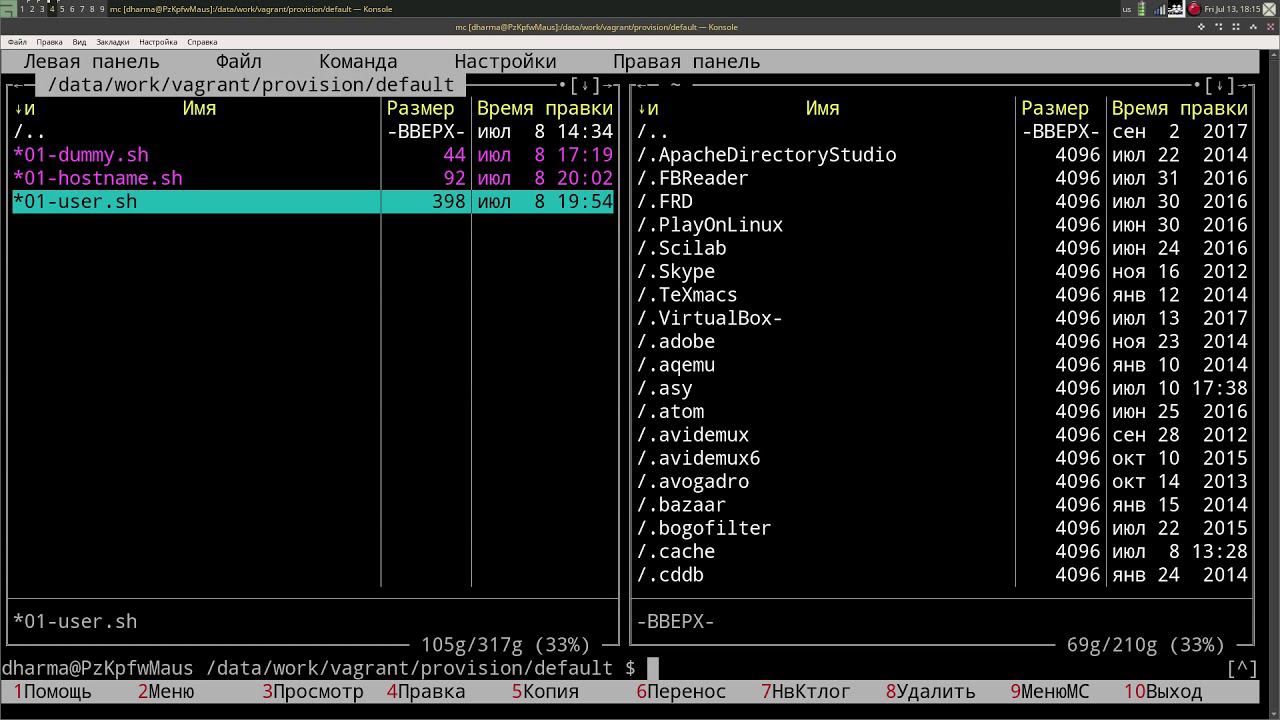The height and width of the screenshot is (720, 1280).
Task: Select .PlayOnLinux directory
Action: tap(942, 225)
